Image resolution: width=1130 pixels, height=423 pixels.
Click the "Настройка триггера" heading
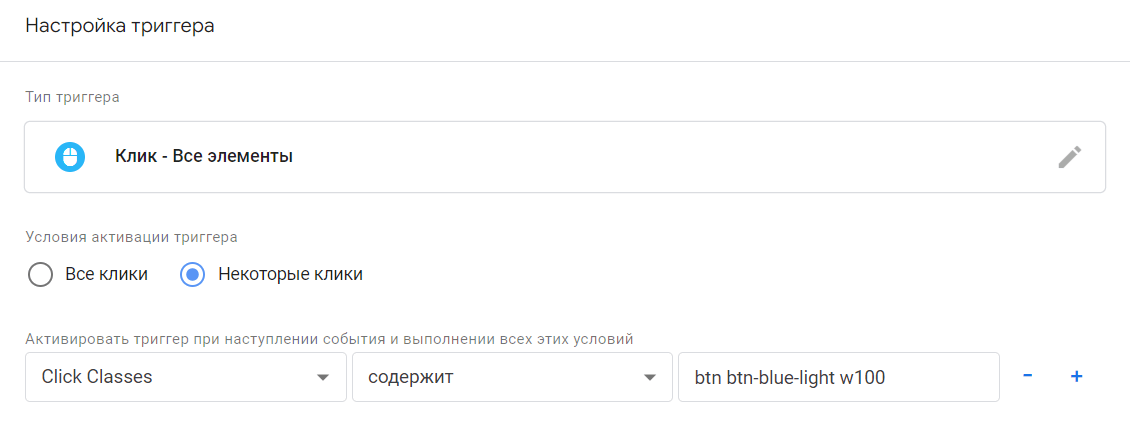point(120,27)
